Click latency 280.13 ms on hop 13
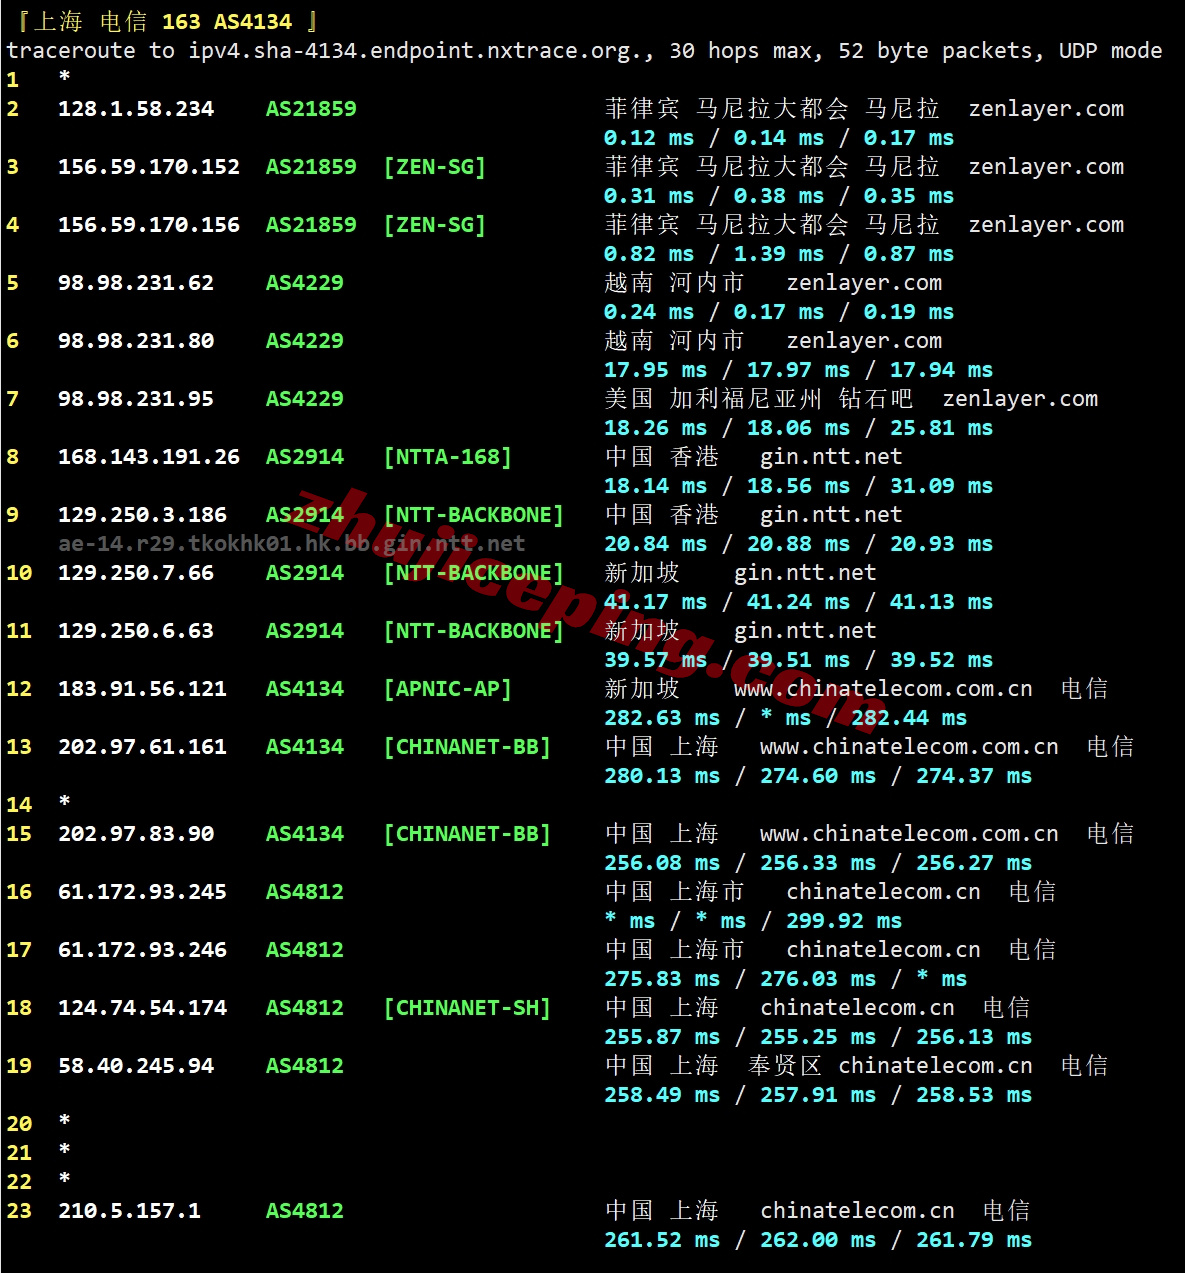The image size is (1185, 1273). [x=662, y=776]
